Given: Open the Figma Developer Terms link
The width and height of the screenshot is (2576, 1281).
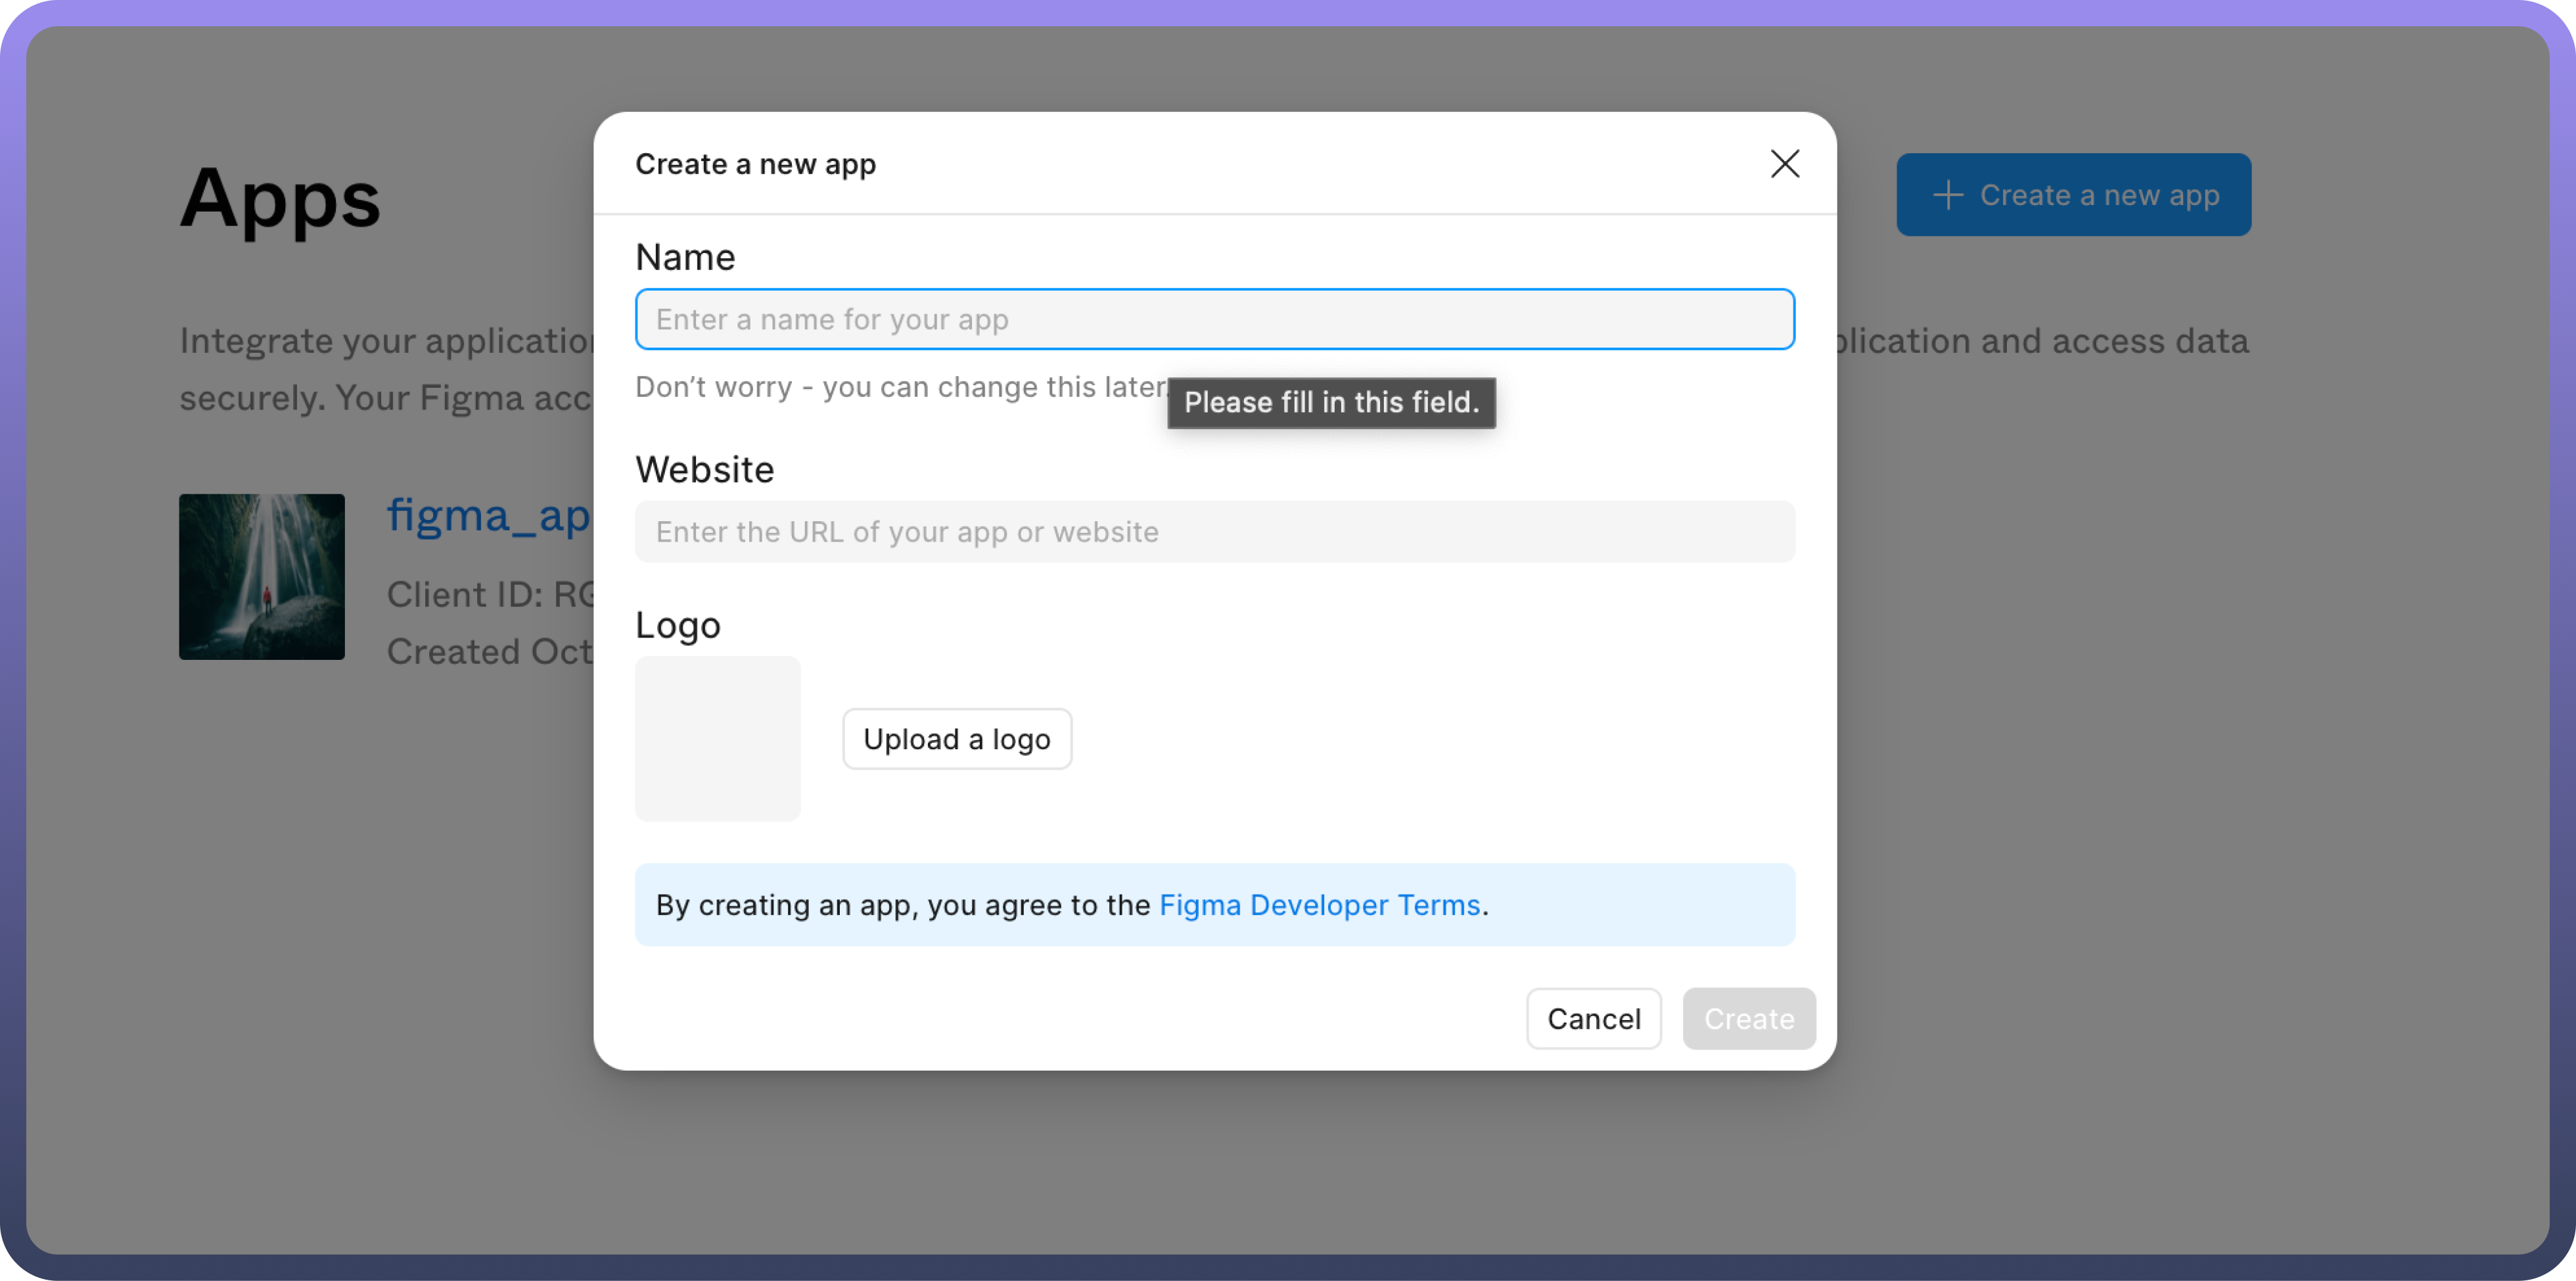Looking at the screenshot, I should pos(1319,905).
